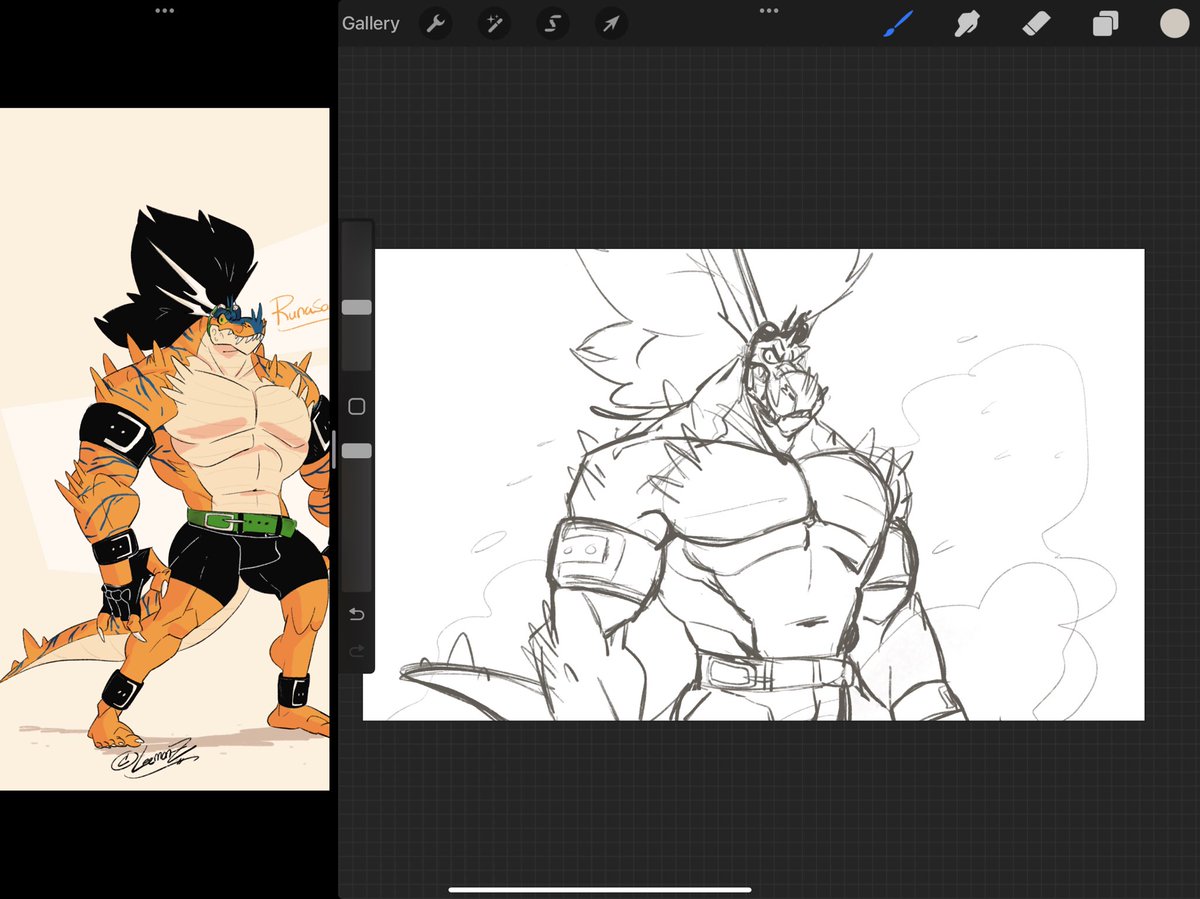Tap the home indicator bar

click(x=600, y=889)
